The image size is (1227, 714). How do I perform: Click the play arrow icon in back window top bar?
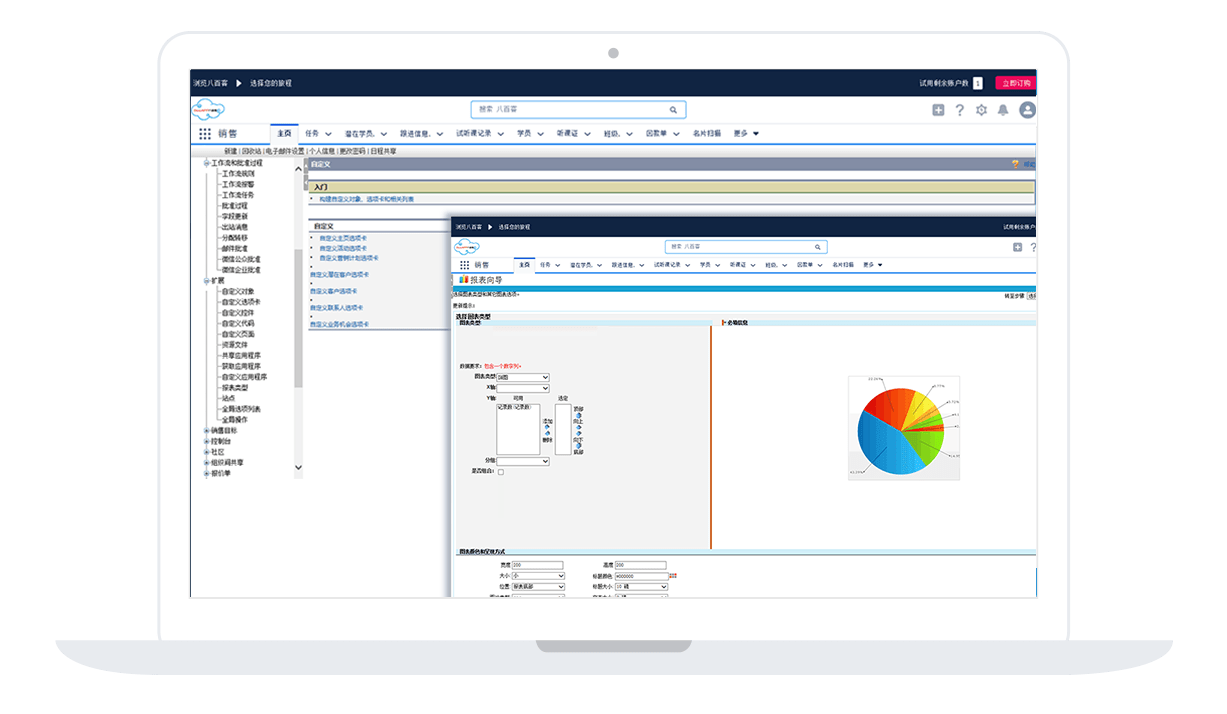[x=239, y=83]
